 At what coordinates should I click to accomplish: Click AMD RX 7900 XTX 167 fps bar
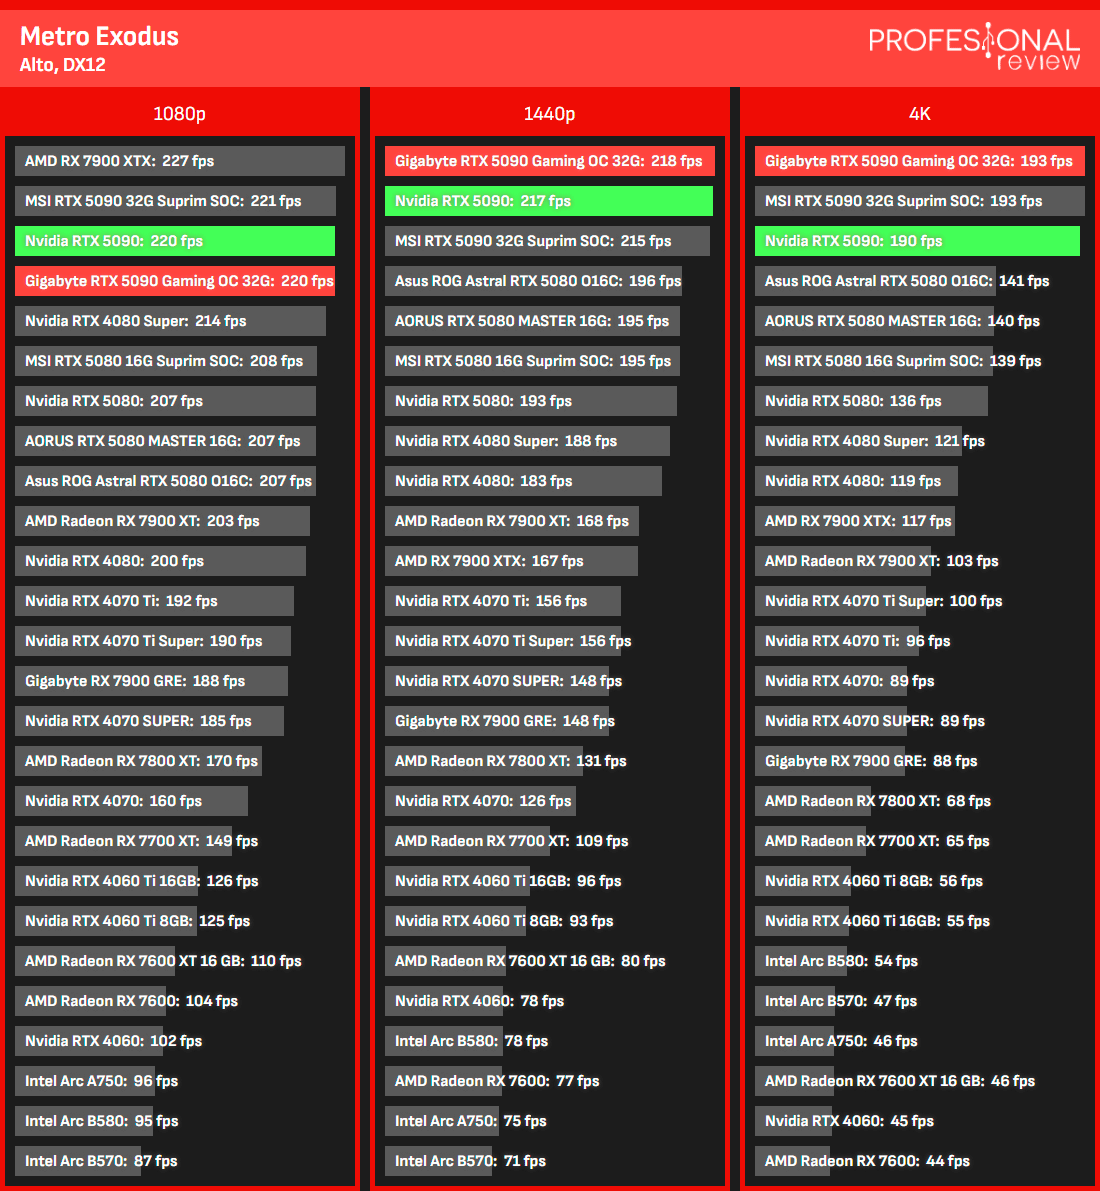click(x=511, y=561)
